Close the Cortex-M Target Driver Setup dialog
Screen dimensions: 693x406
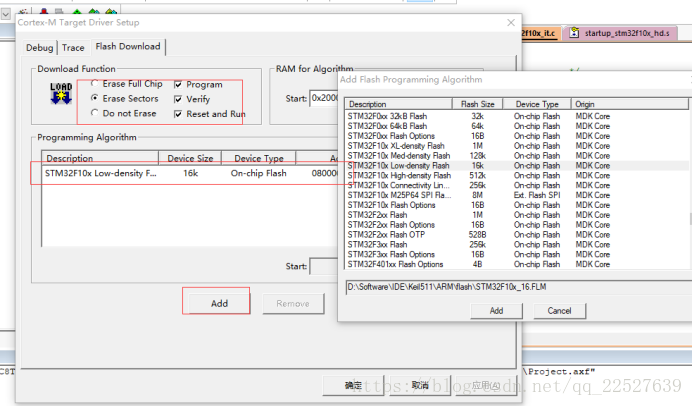pos(511,23)
